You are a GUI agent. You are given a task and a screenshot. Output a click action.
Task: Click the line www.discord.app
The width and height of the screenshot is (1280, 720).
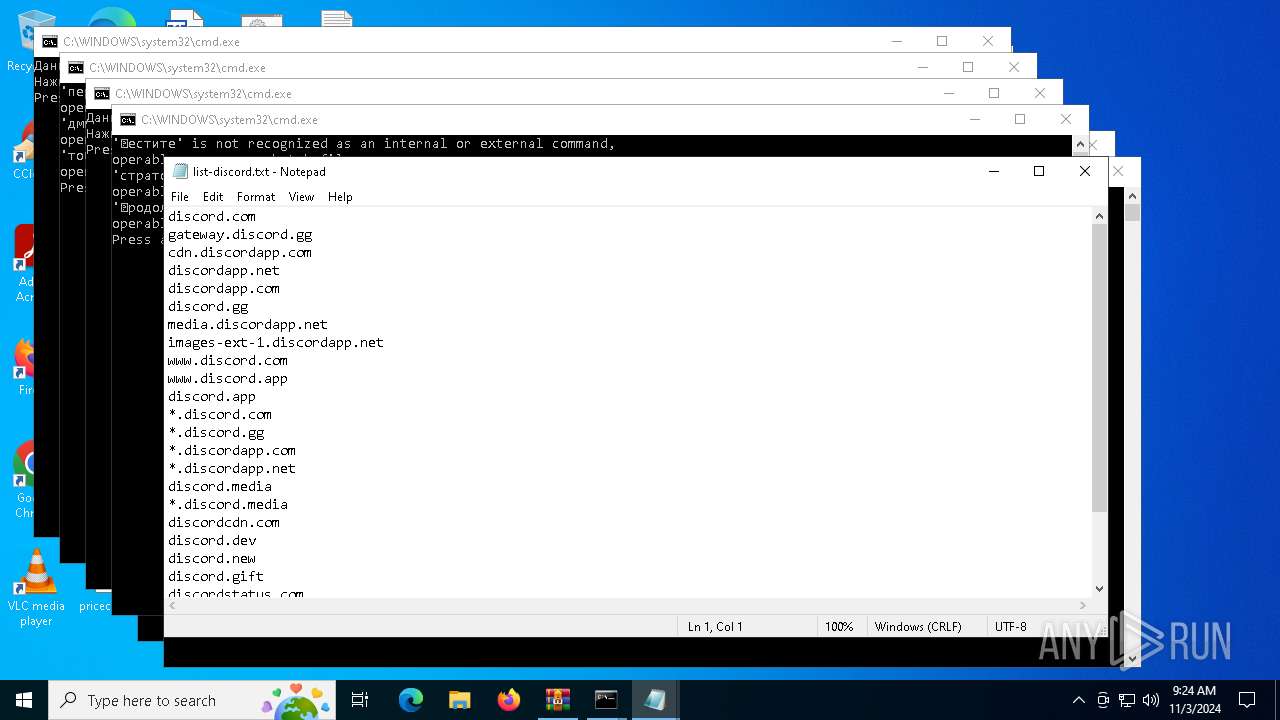(228, 378)
